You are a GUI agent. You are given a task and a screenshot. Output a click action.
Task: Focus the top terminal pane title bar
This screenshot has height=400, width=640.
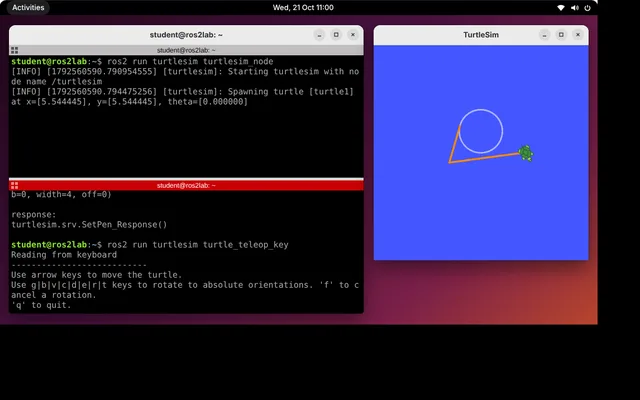pos(186,50)
